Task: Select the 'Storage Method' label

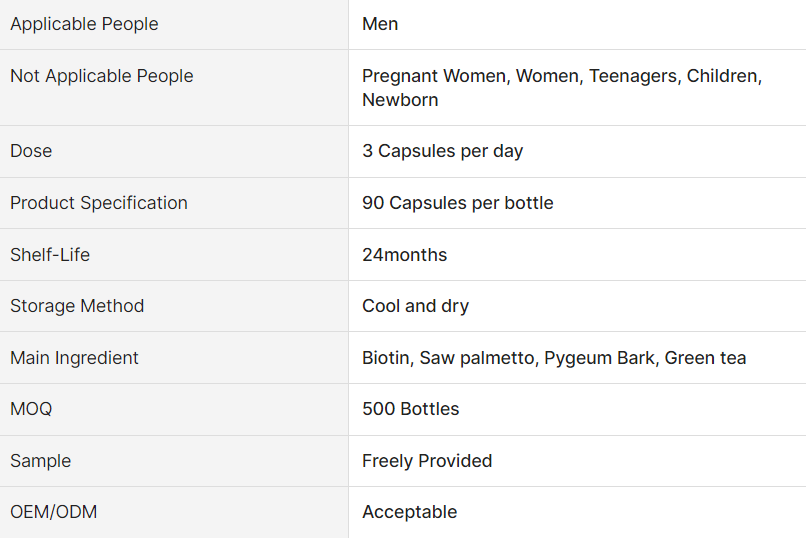Action: 77,306
